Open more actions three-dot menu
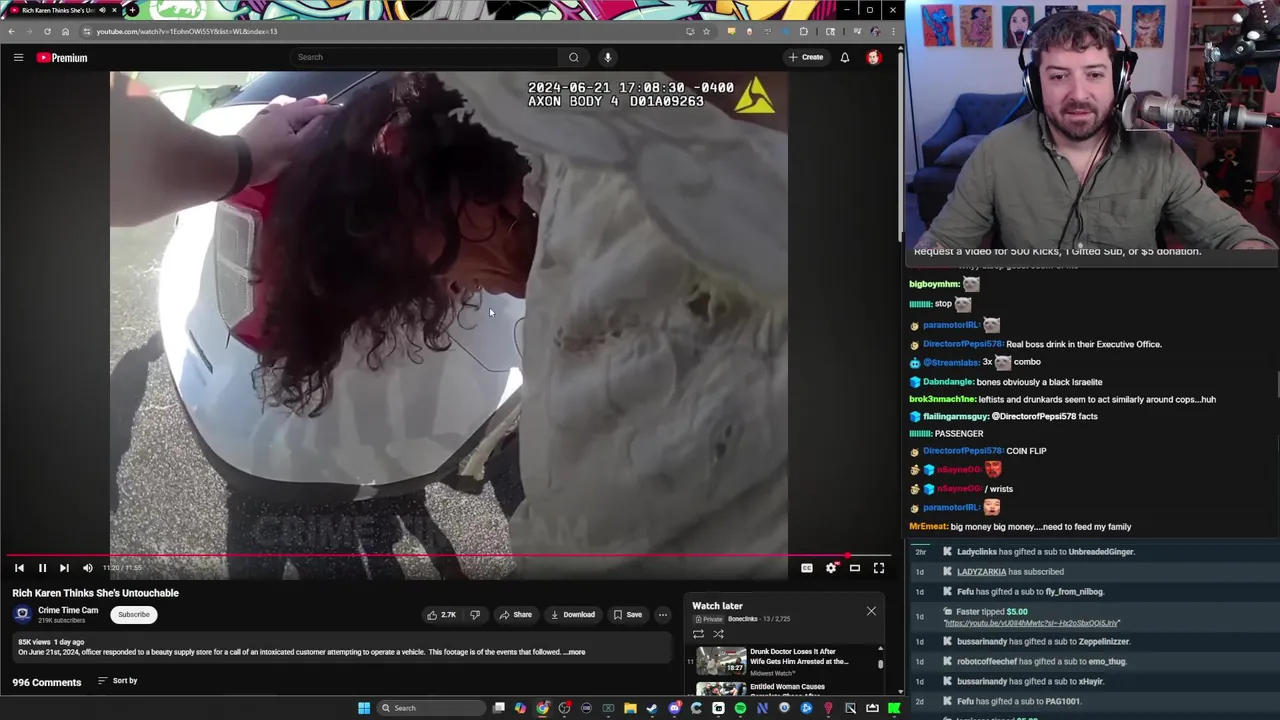 click(663, 615)
